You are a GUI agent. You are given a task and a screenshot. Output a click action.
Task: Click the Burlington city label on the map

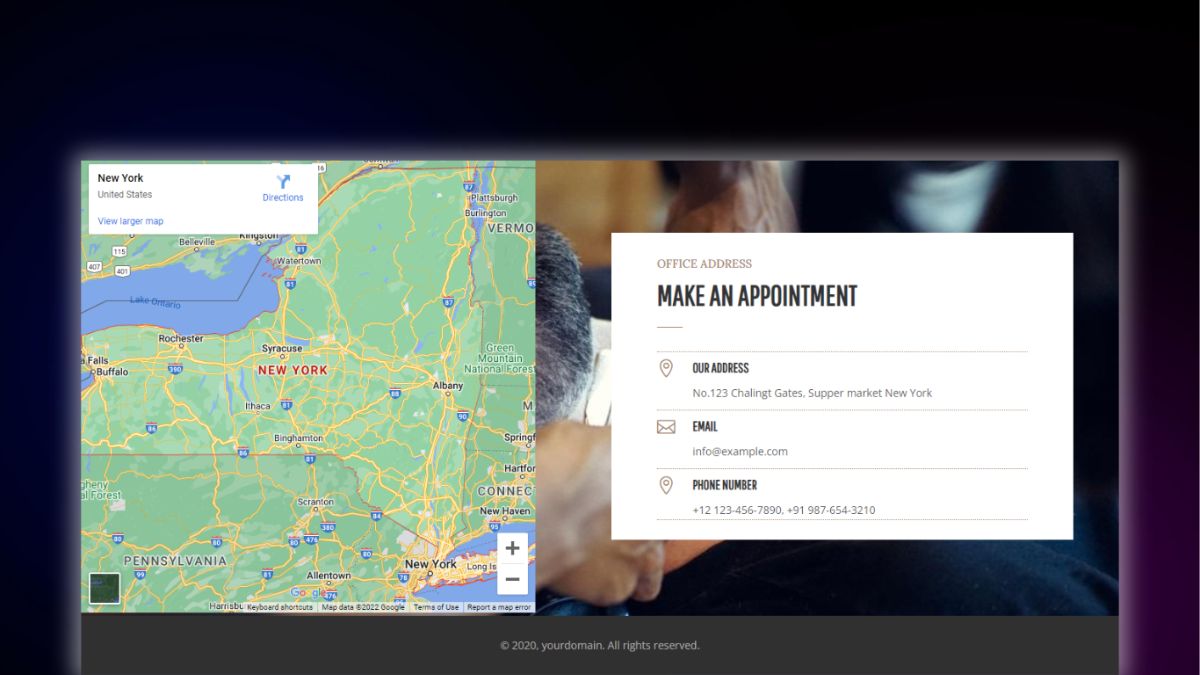[486, 213]
